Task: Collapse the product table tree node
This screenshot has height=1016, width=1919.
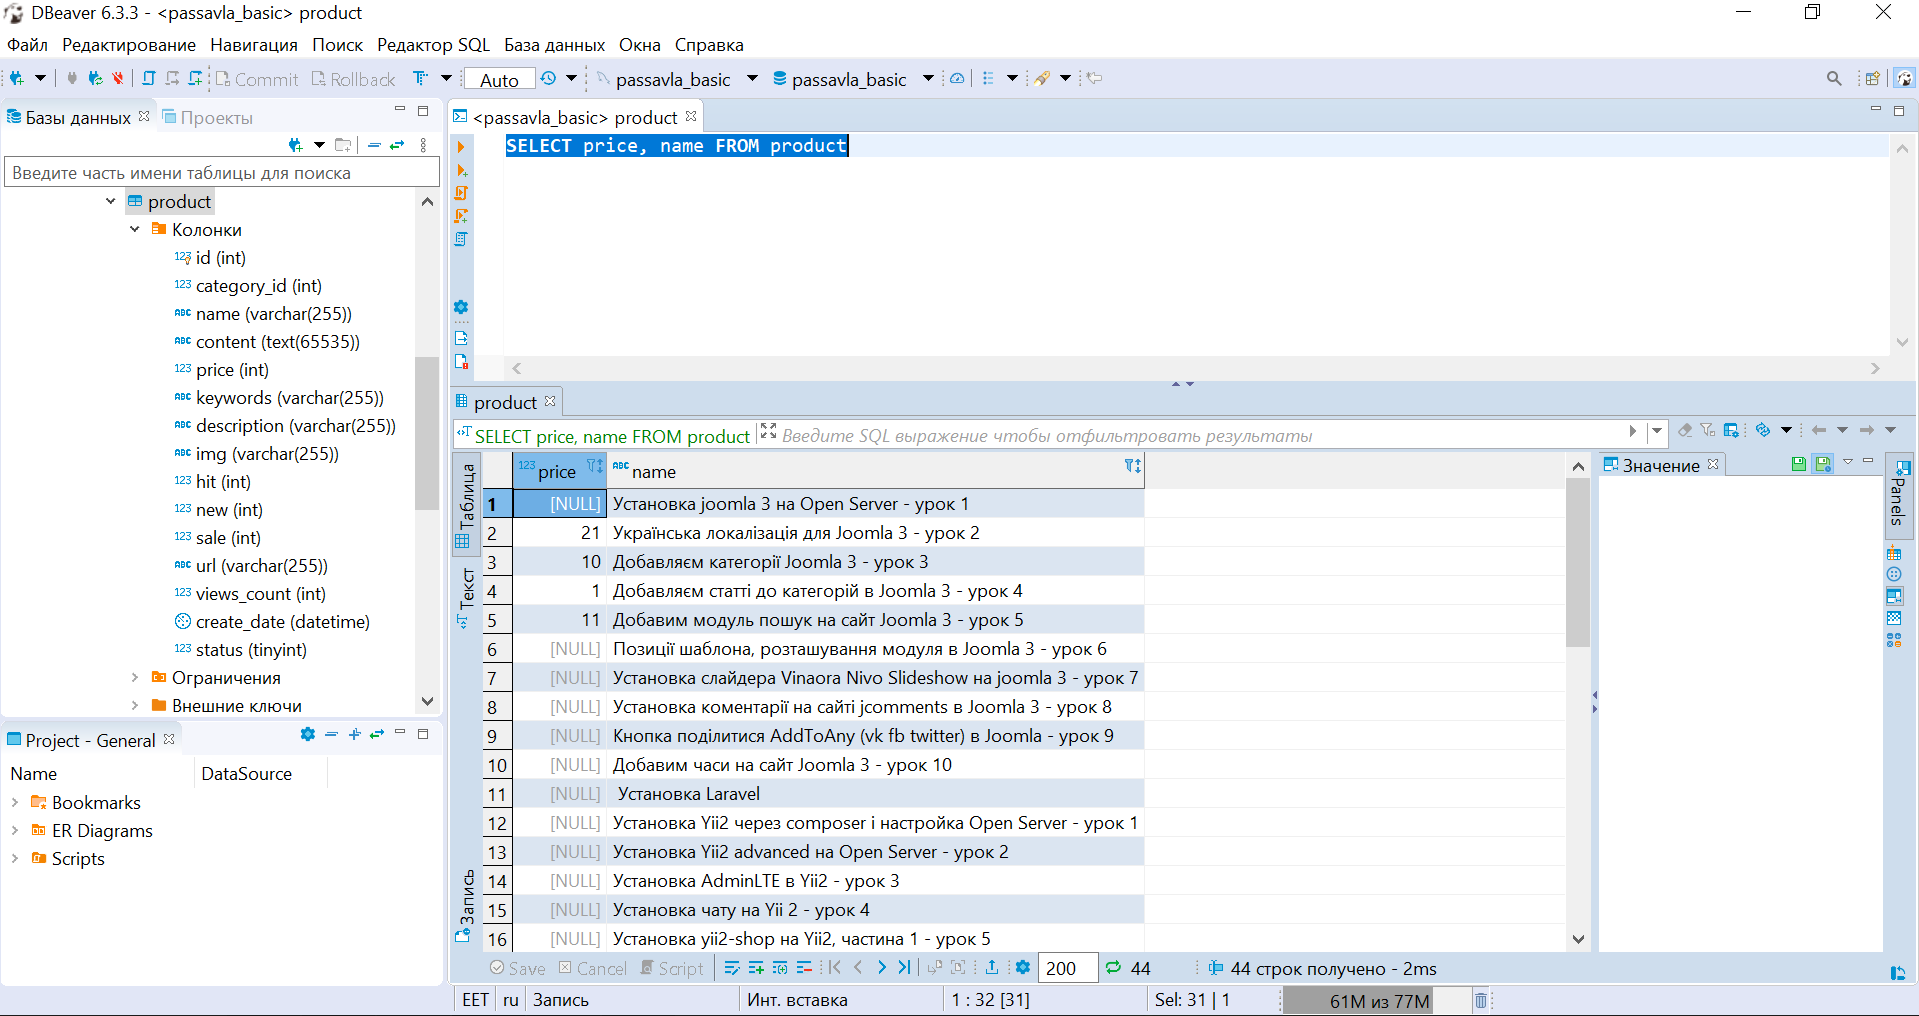Action: click(x=111, y=201)
